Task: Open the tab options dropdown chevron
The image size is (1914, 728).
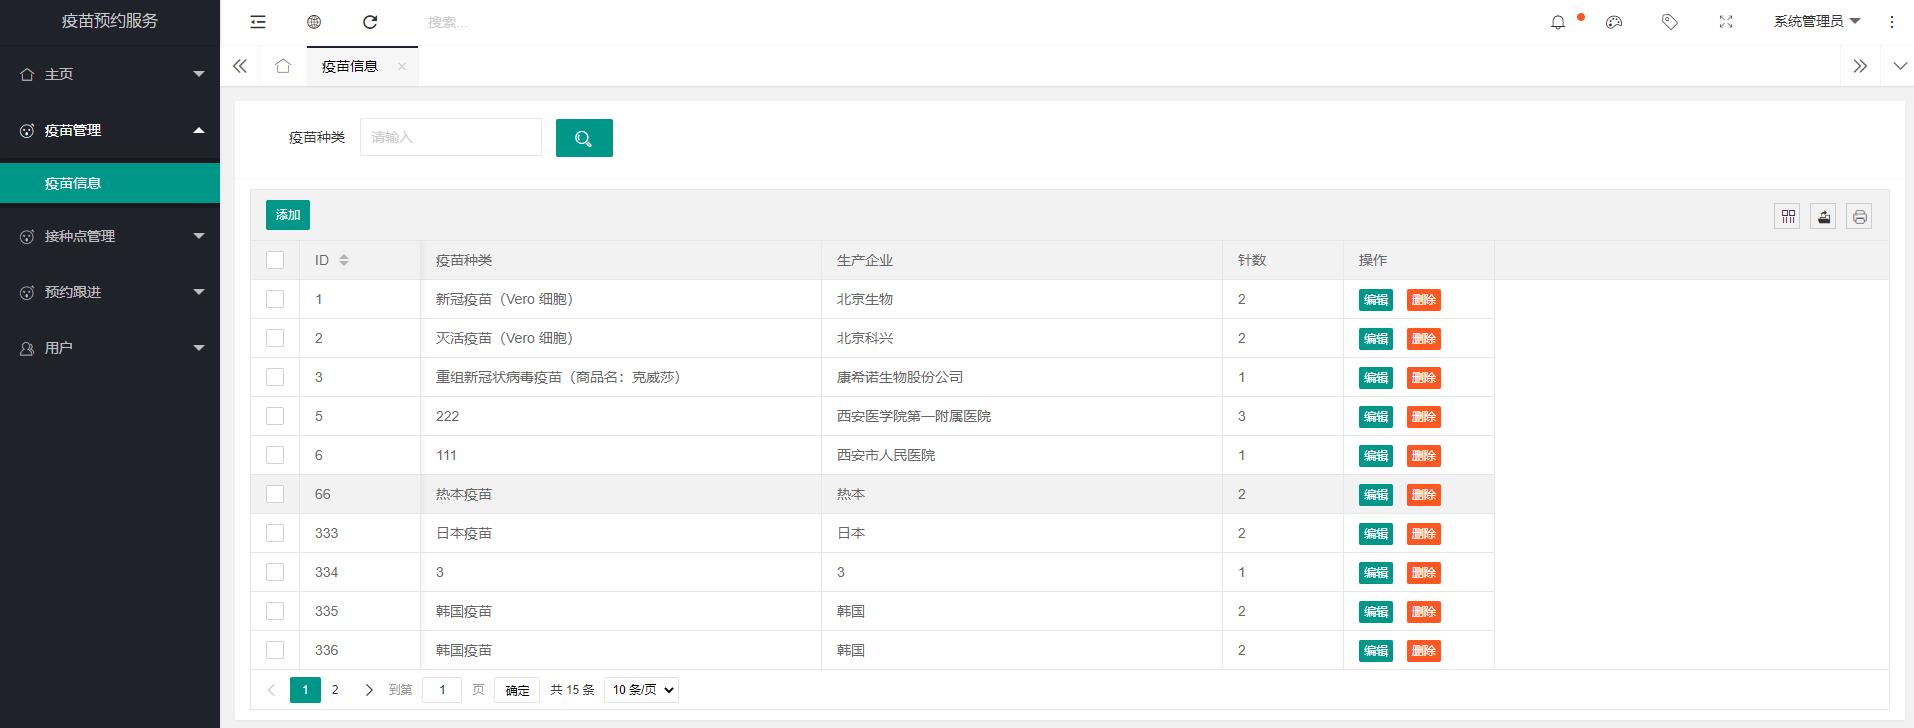Action: (1900, 66)
